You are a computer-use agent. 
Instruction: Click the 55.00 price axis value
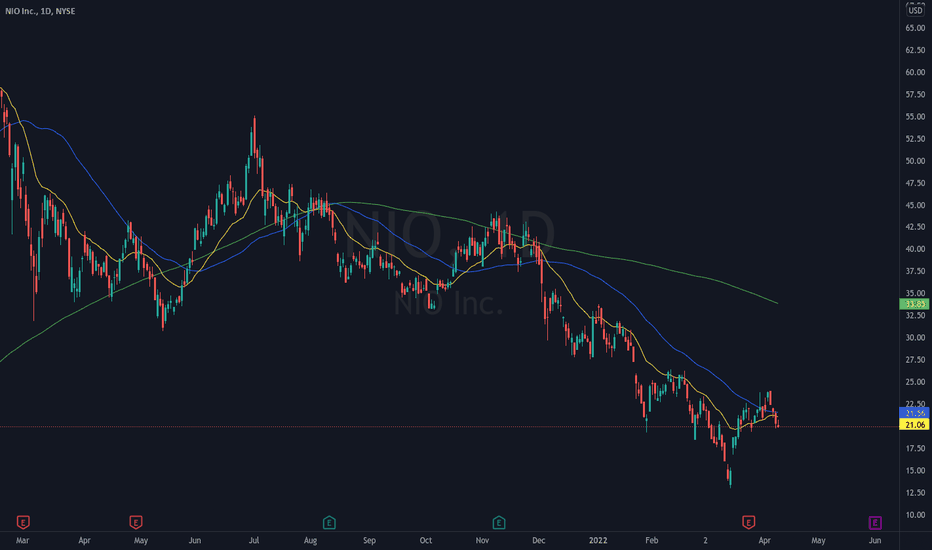(x=915, y=117)
